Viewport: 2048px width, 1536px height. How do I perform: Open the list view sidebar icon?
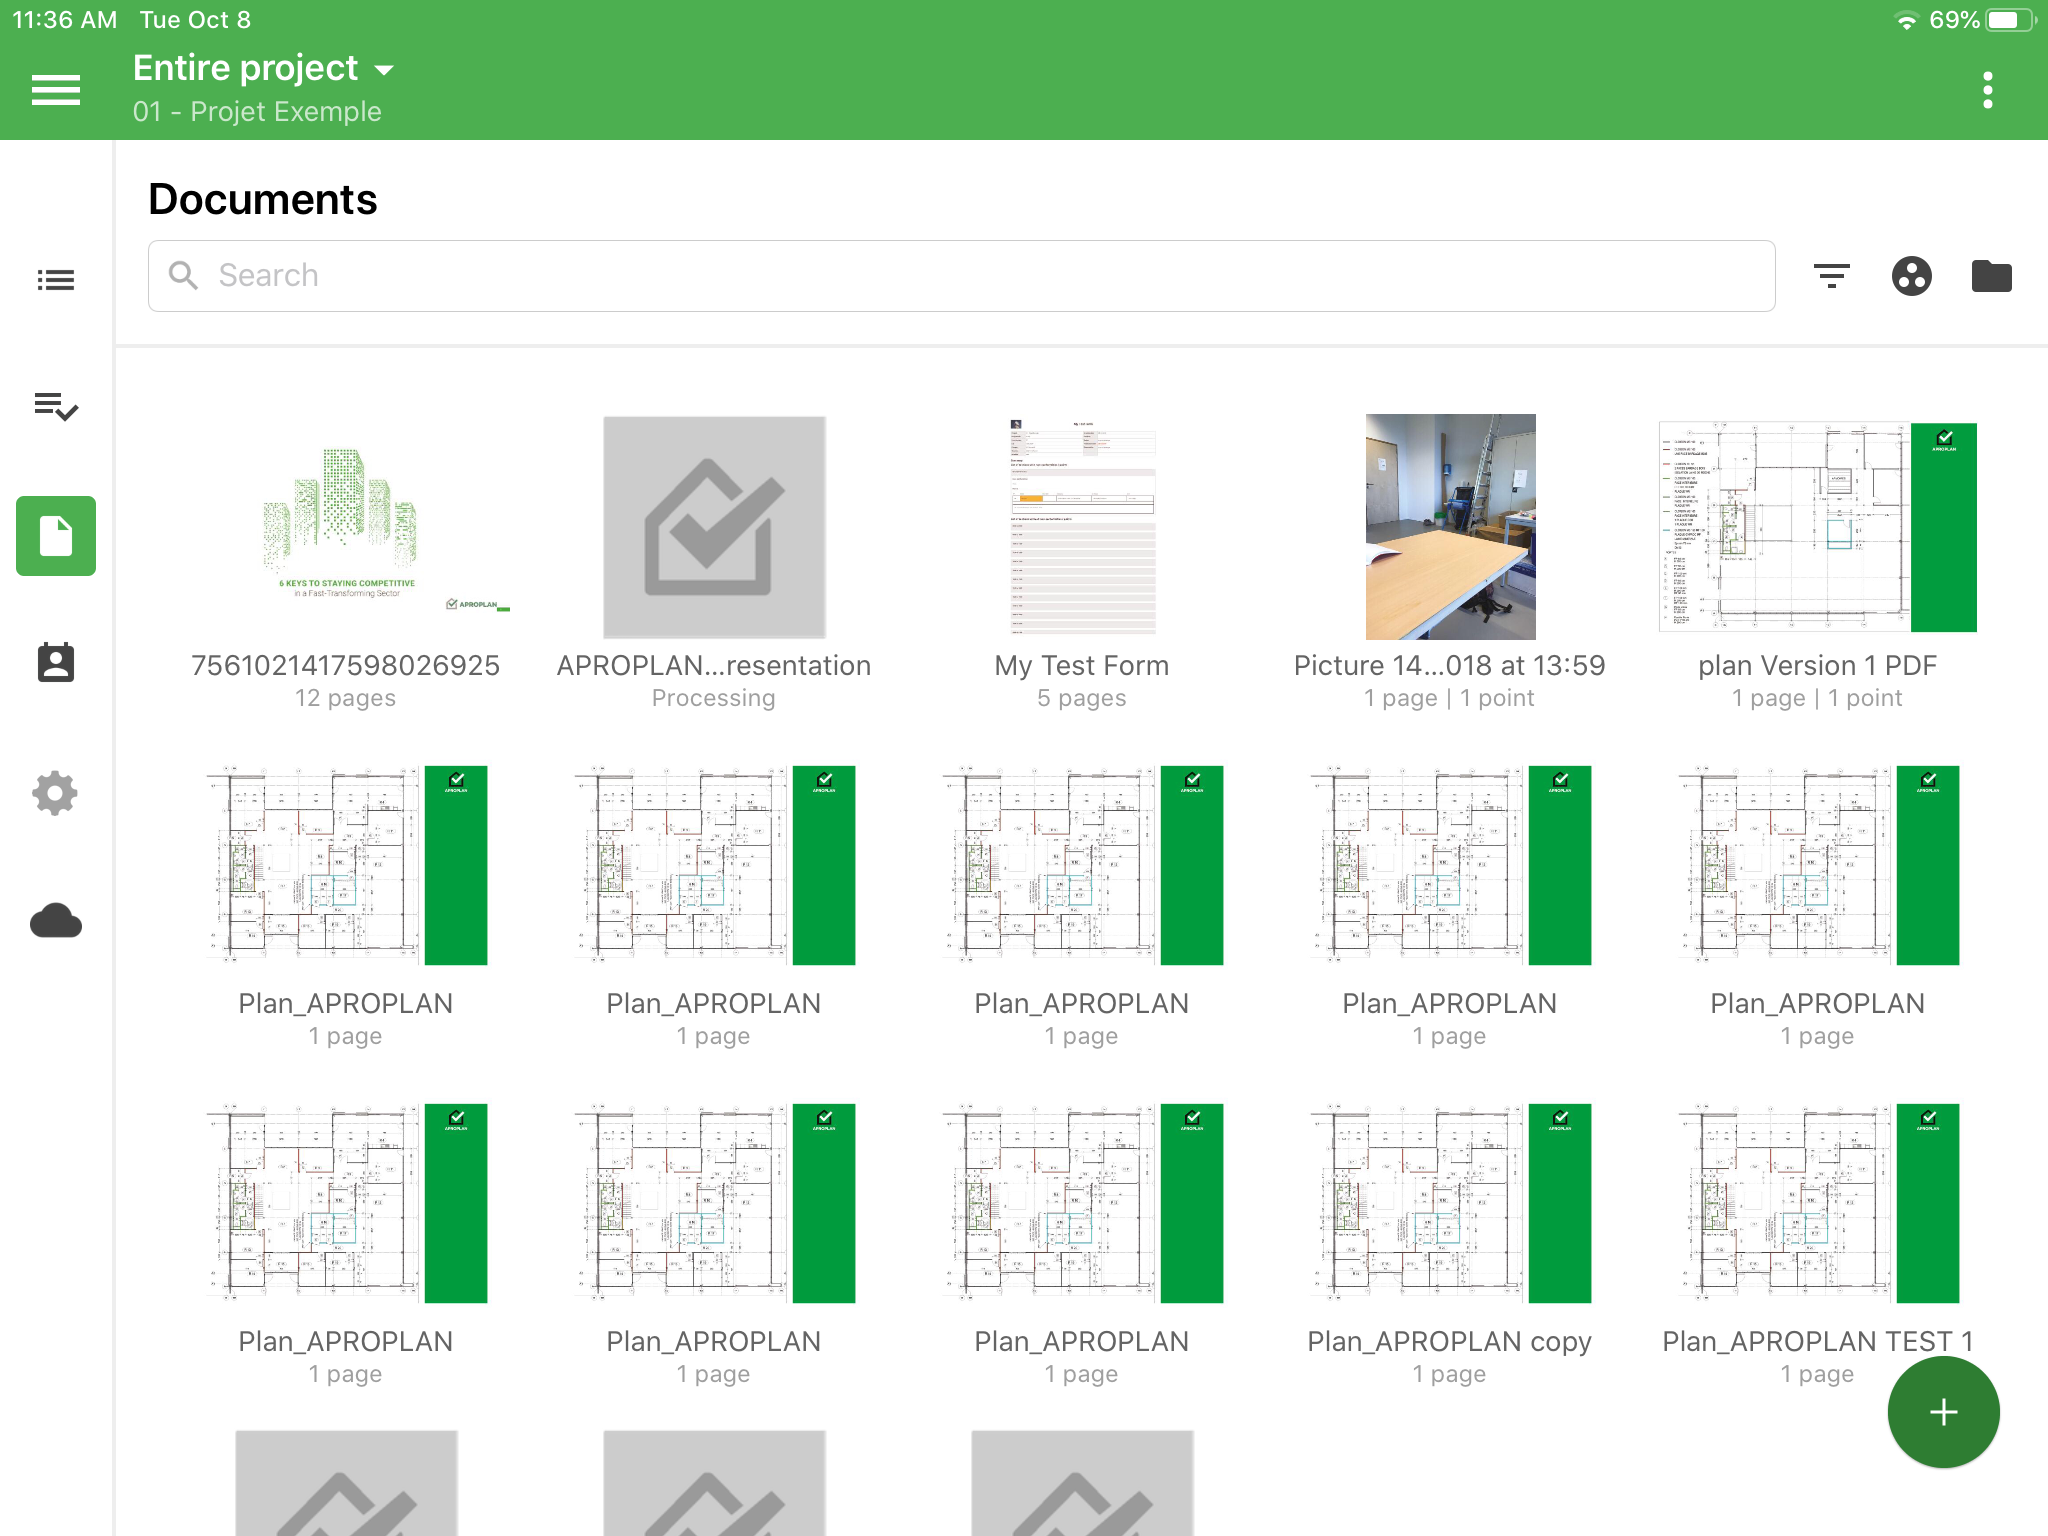click(x=56, y=280)
